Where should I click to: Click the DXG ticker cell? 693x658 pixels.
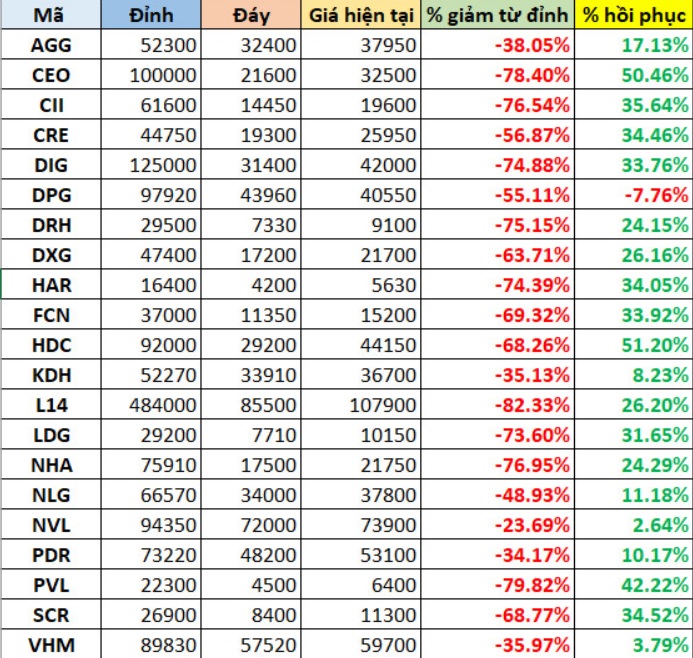coord(51,255)
